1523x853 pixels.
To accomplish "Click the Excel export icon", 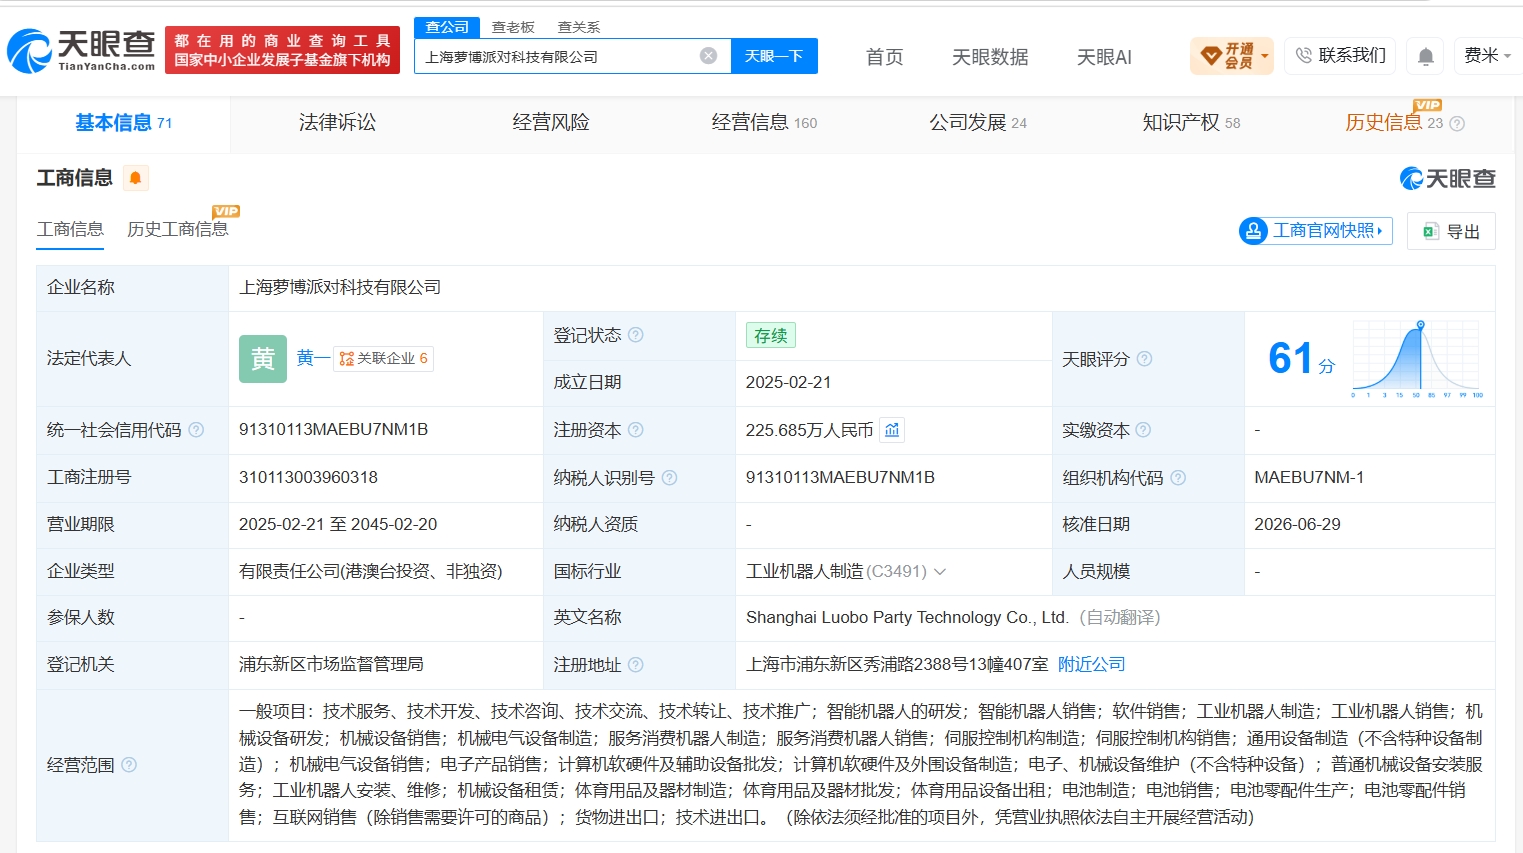I will pyautogui.click(x=1430, y=231).
